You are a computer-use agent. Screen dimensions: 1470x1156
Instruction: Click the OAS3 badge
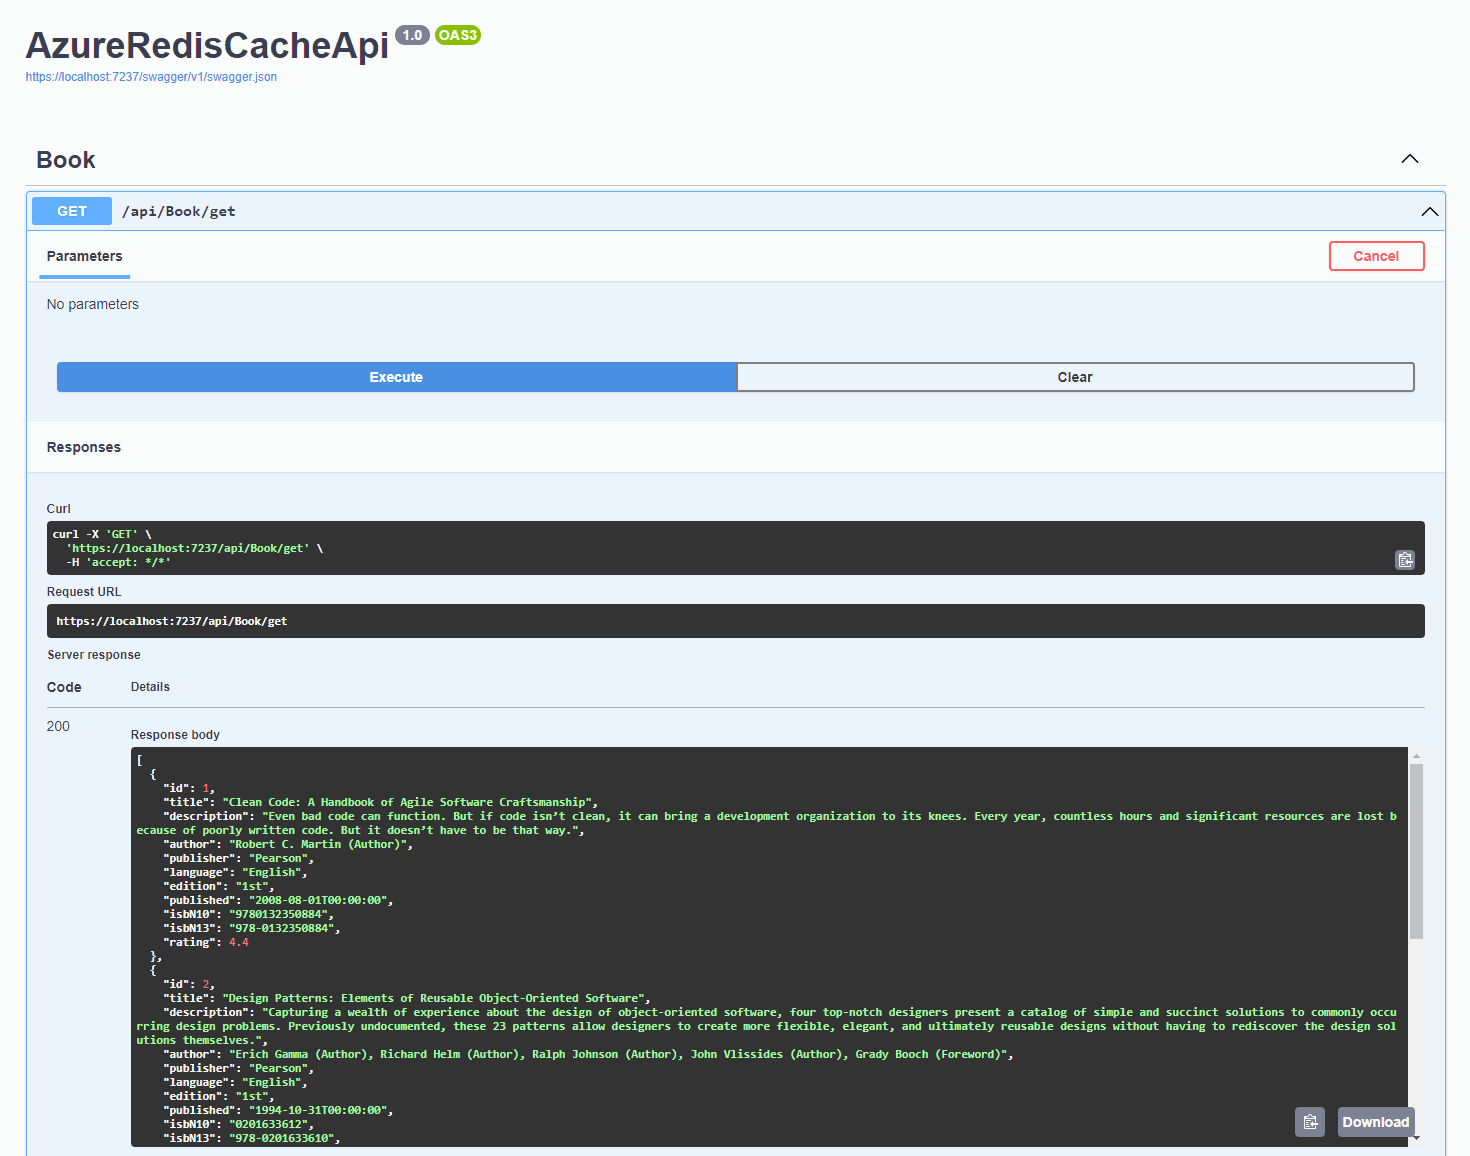[x=458, y=35]
